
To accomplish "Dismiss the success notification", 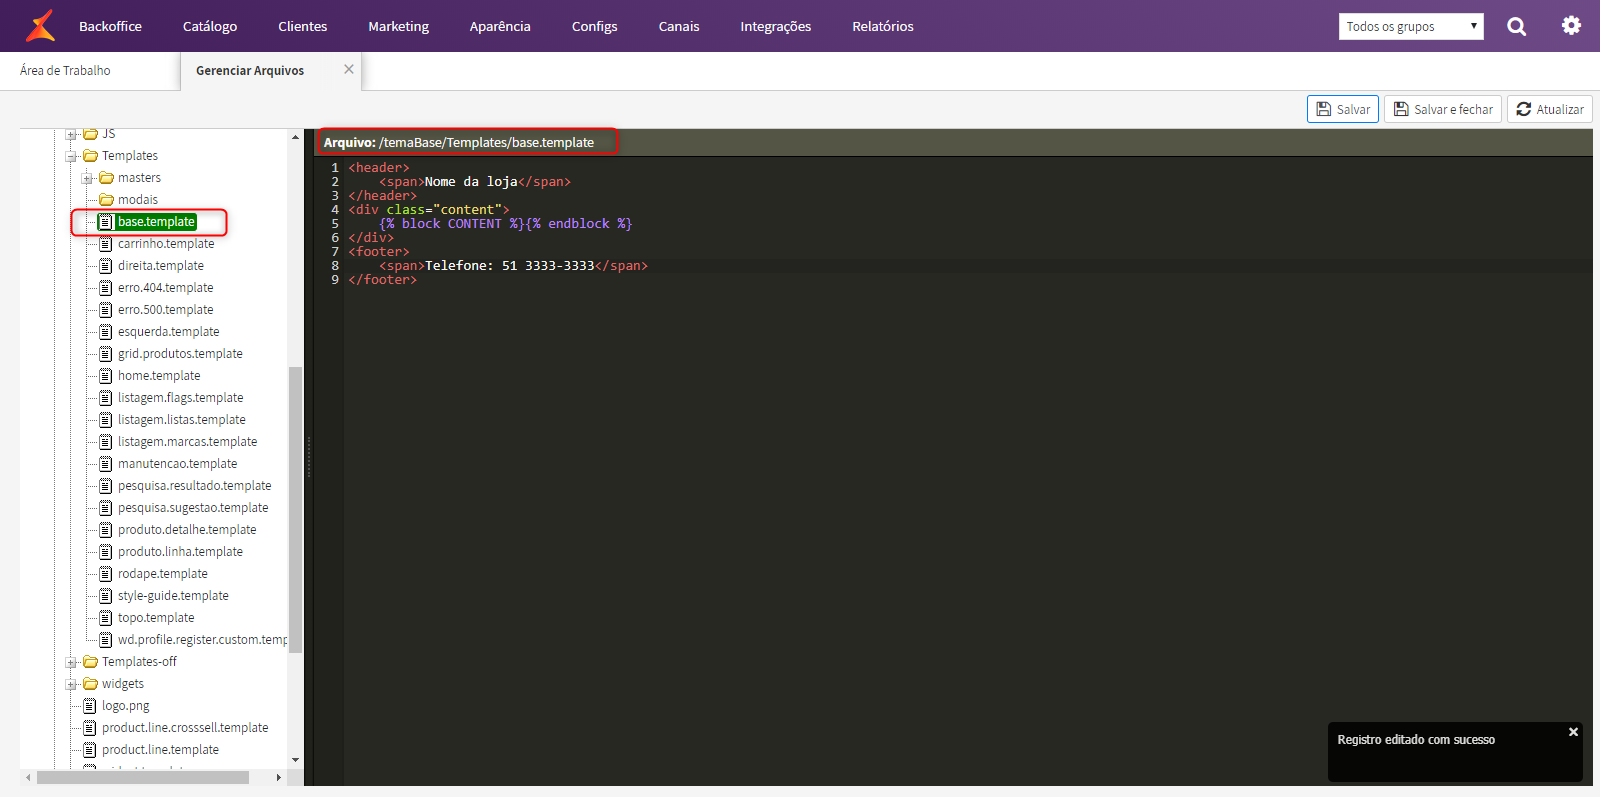I will tap(1573, 732).
